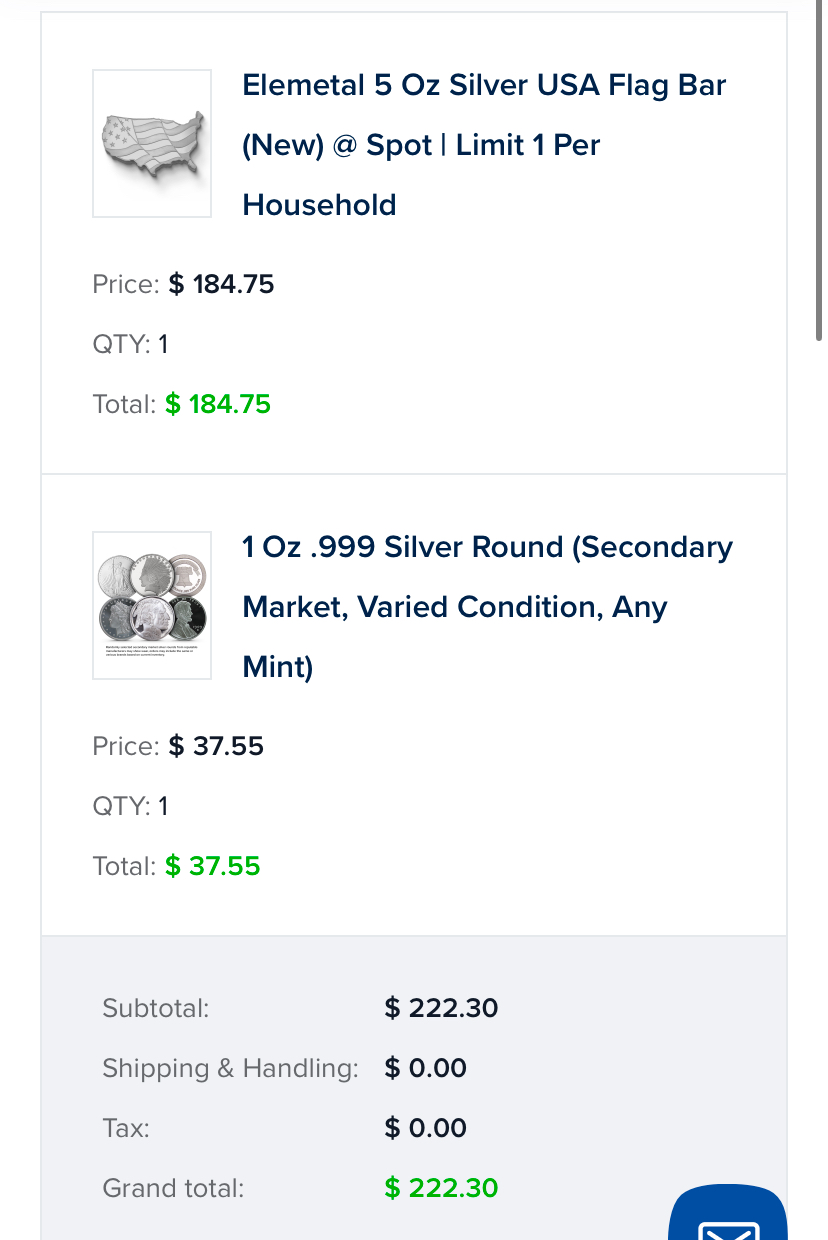Open the silver rounds product thumbnail
828x1240 pixels.
[152, 605]
